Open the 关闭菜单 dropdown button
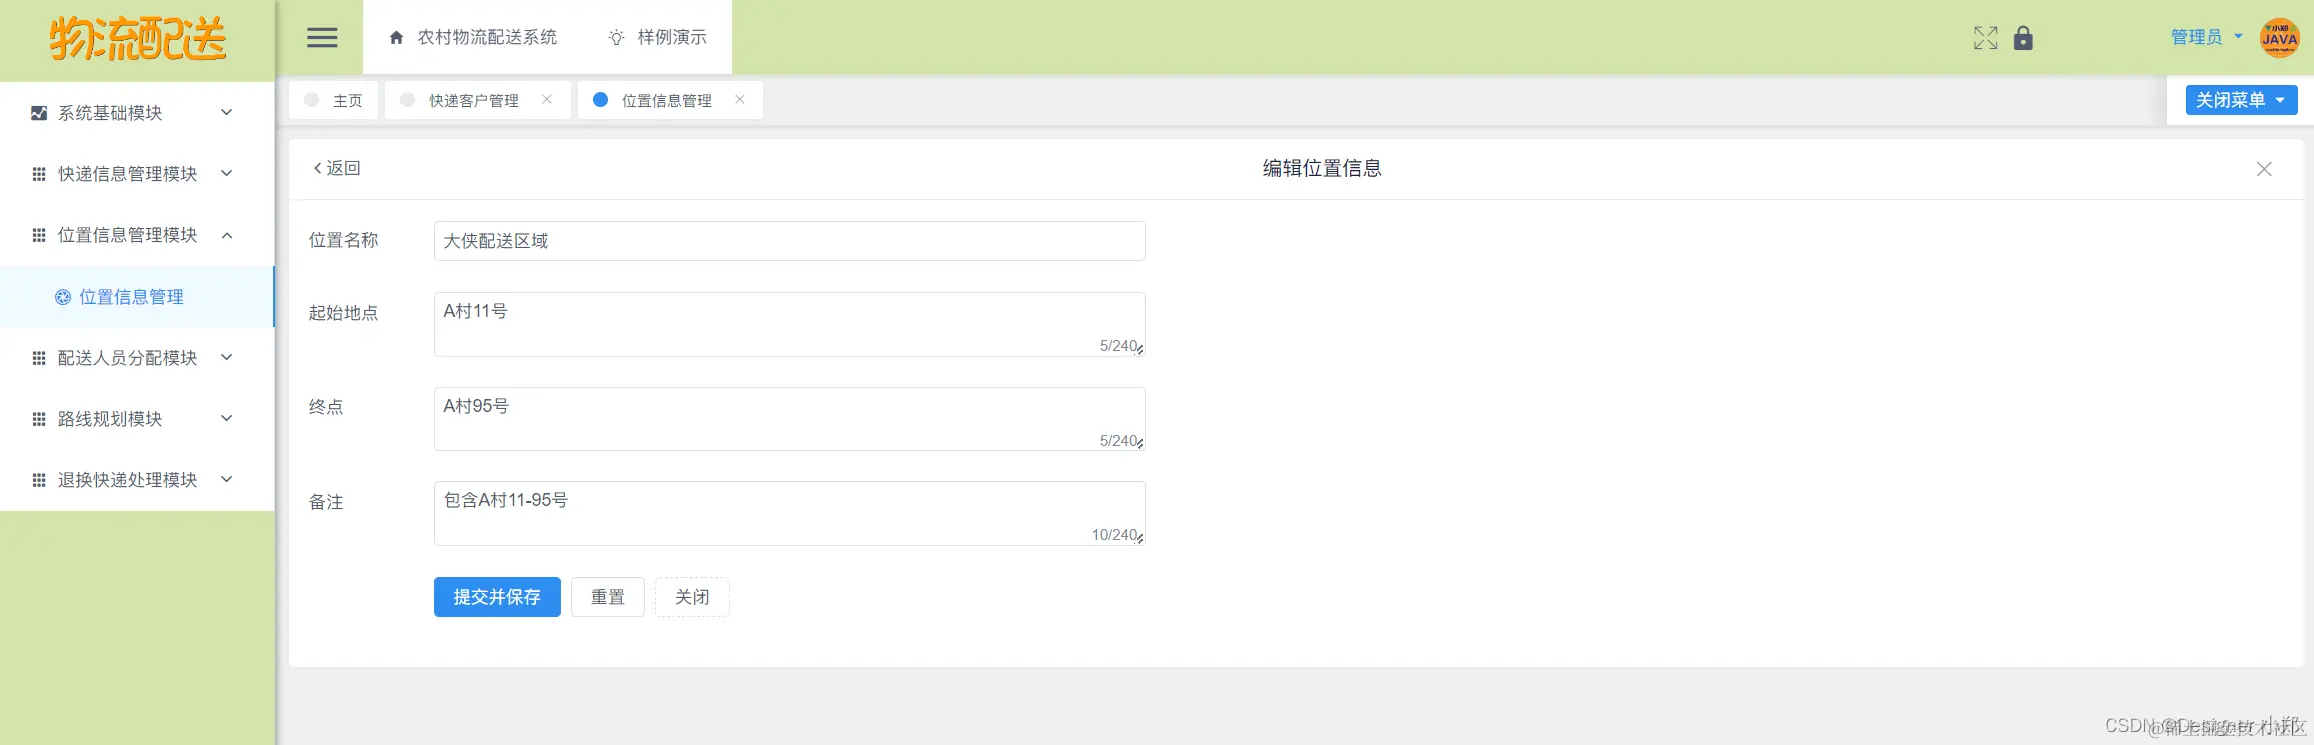Screen dimensions: 2314x745 [x=2241, y=100]
